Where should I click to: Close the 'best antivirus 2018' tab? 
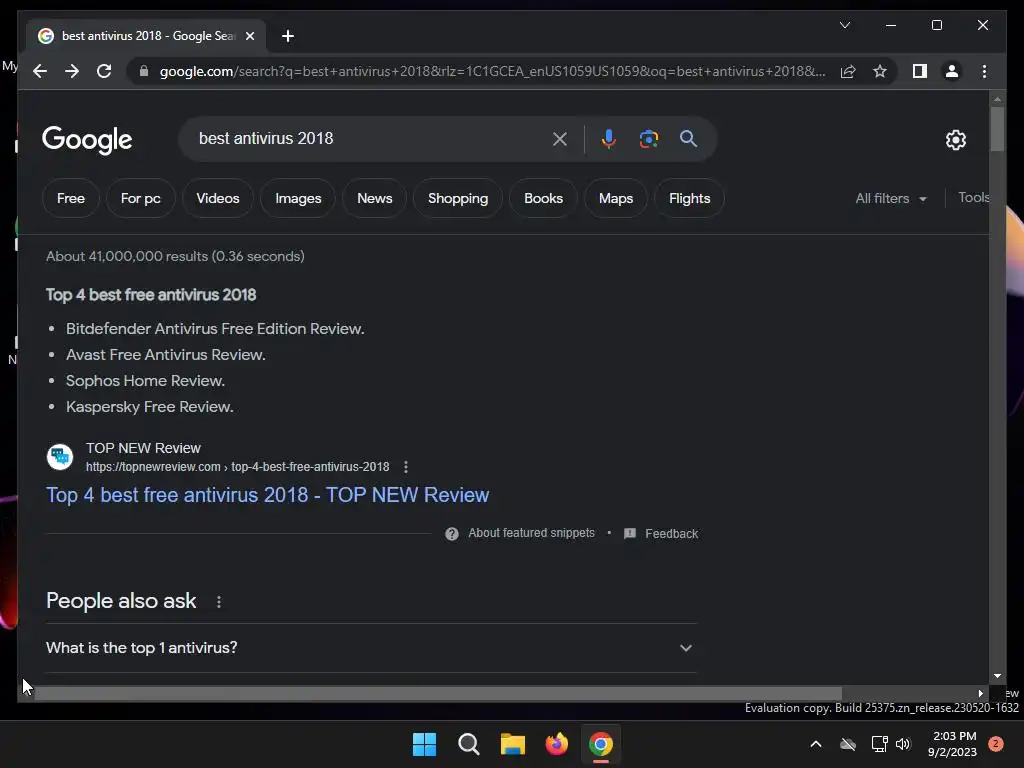pyautogui.click(x=249, y=36)
